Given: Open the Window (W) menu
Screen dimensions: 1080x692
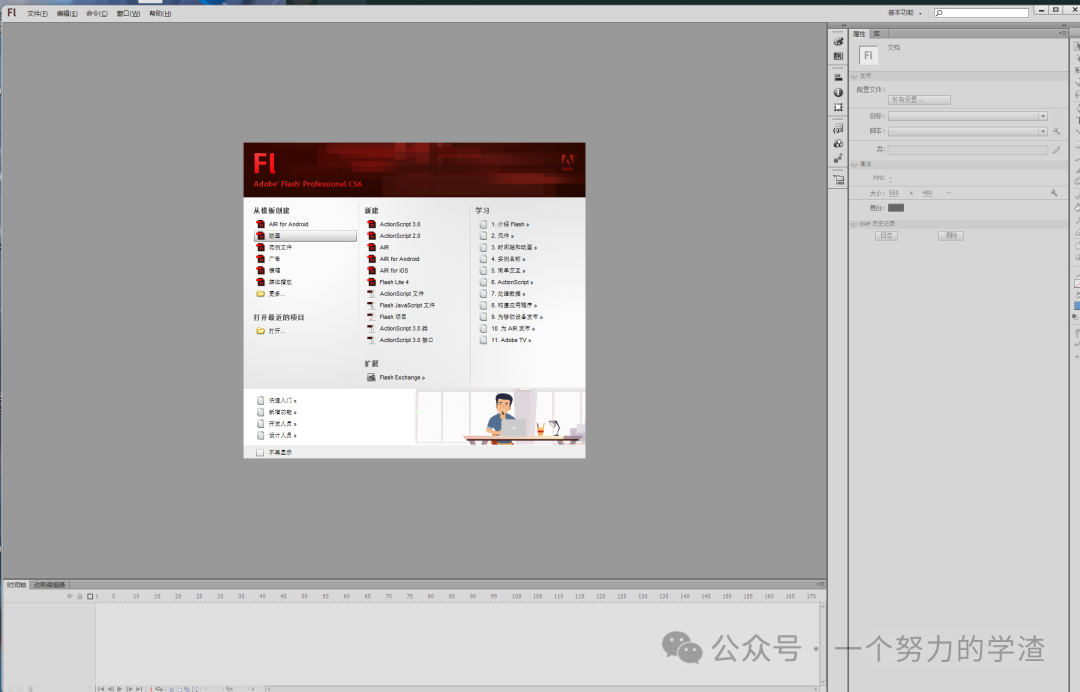Looking at the screenshot, I should click(128, 14).
